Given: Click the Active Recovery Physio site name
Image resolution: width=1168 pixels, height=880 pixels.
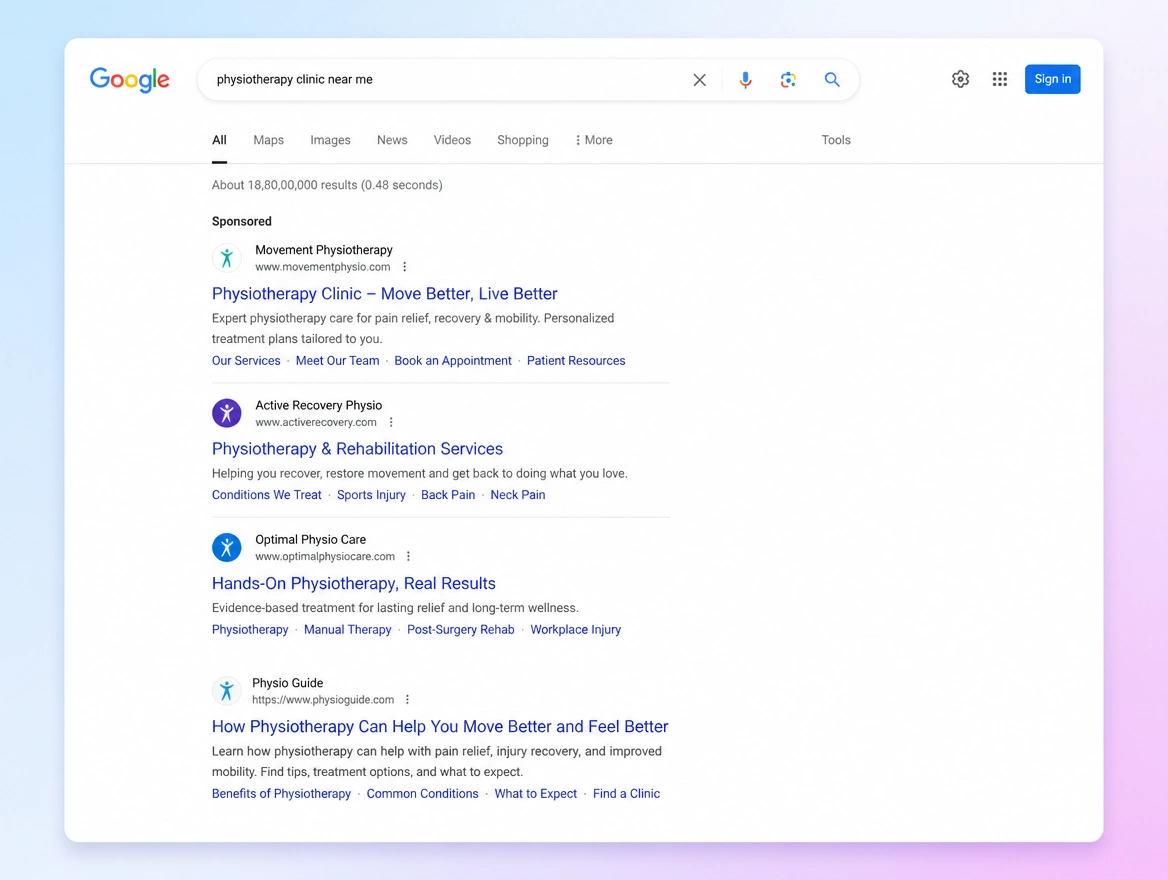Looking at the screenshot, I should [319, 405].
